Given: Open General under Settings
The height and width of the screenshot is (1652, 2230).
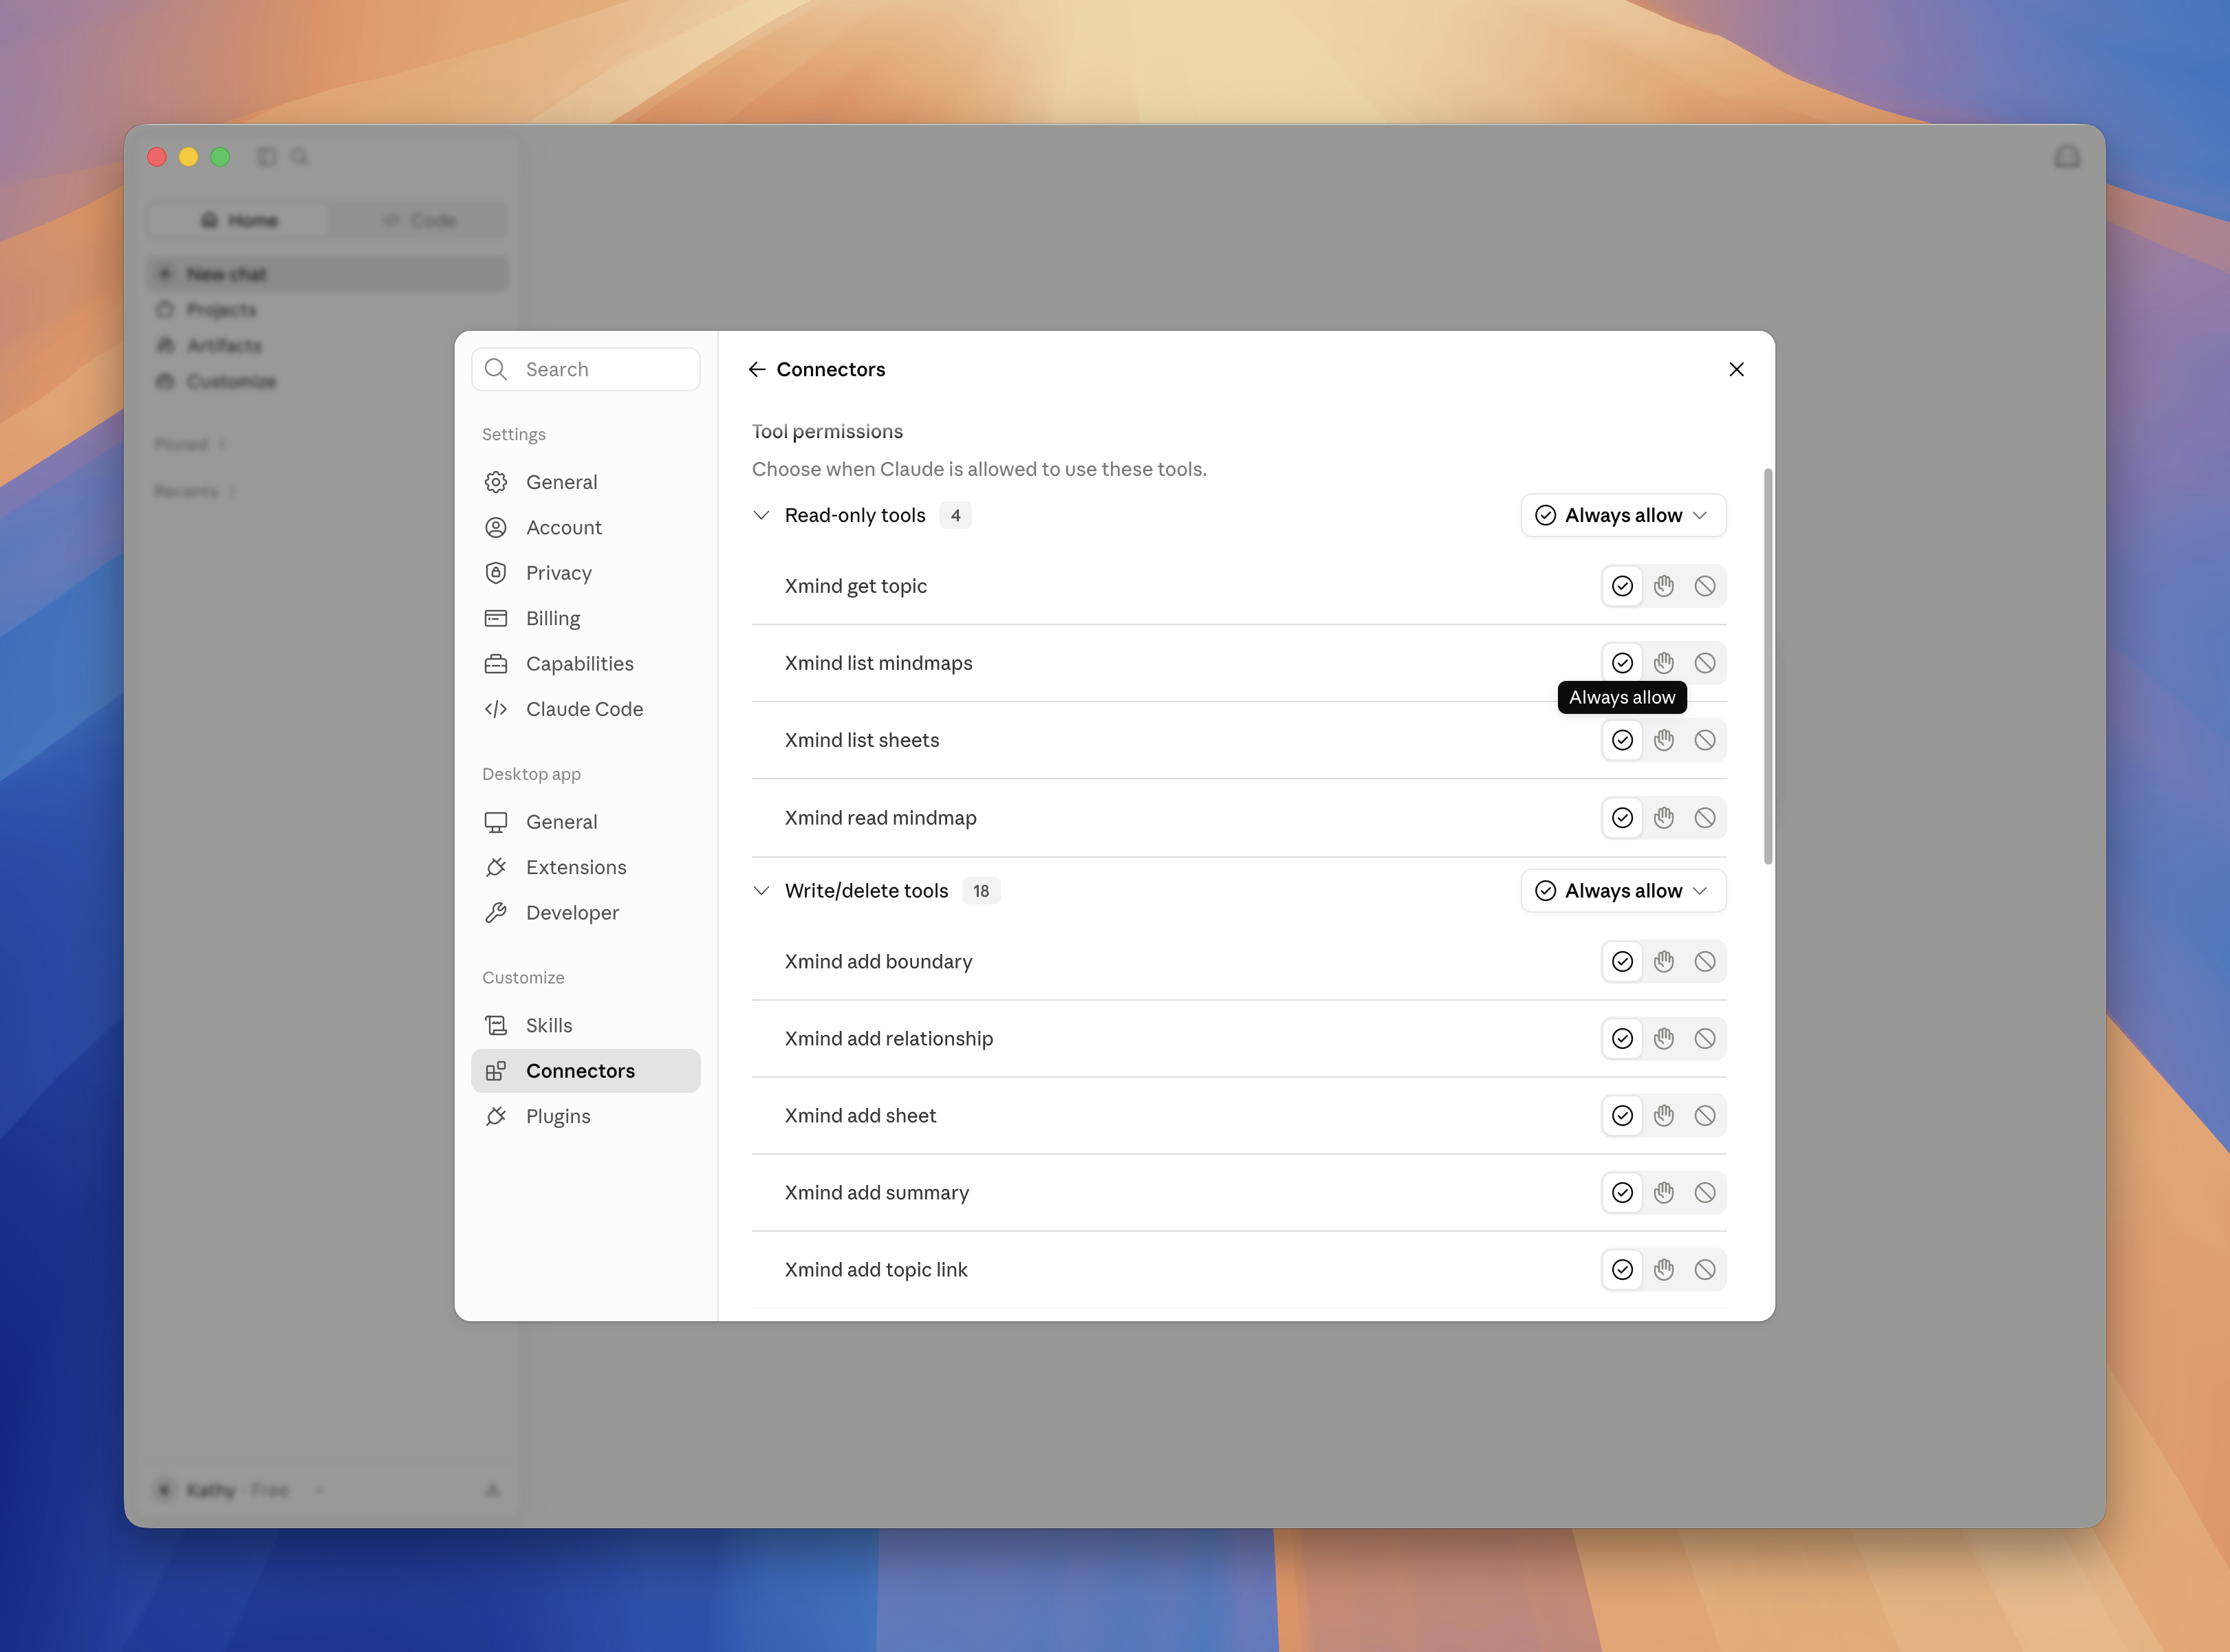Looking at the screenshot, I should click(x=585, y=482).
